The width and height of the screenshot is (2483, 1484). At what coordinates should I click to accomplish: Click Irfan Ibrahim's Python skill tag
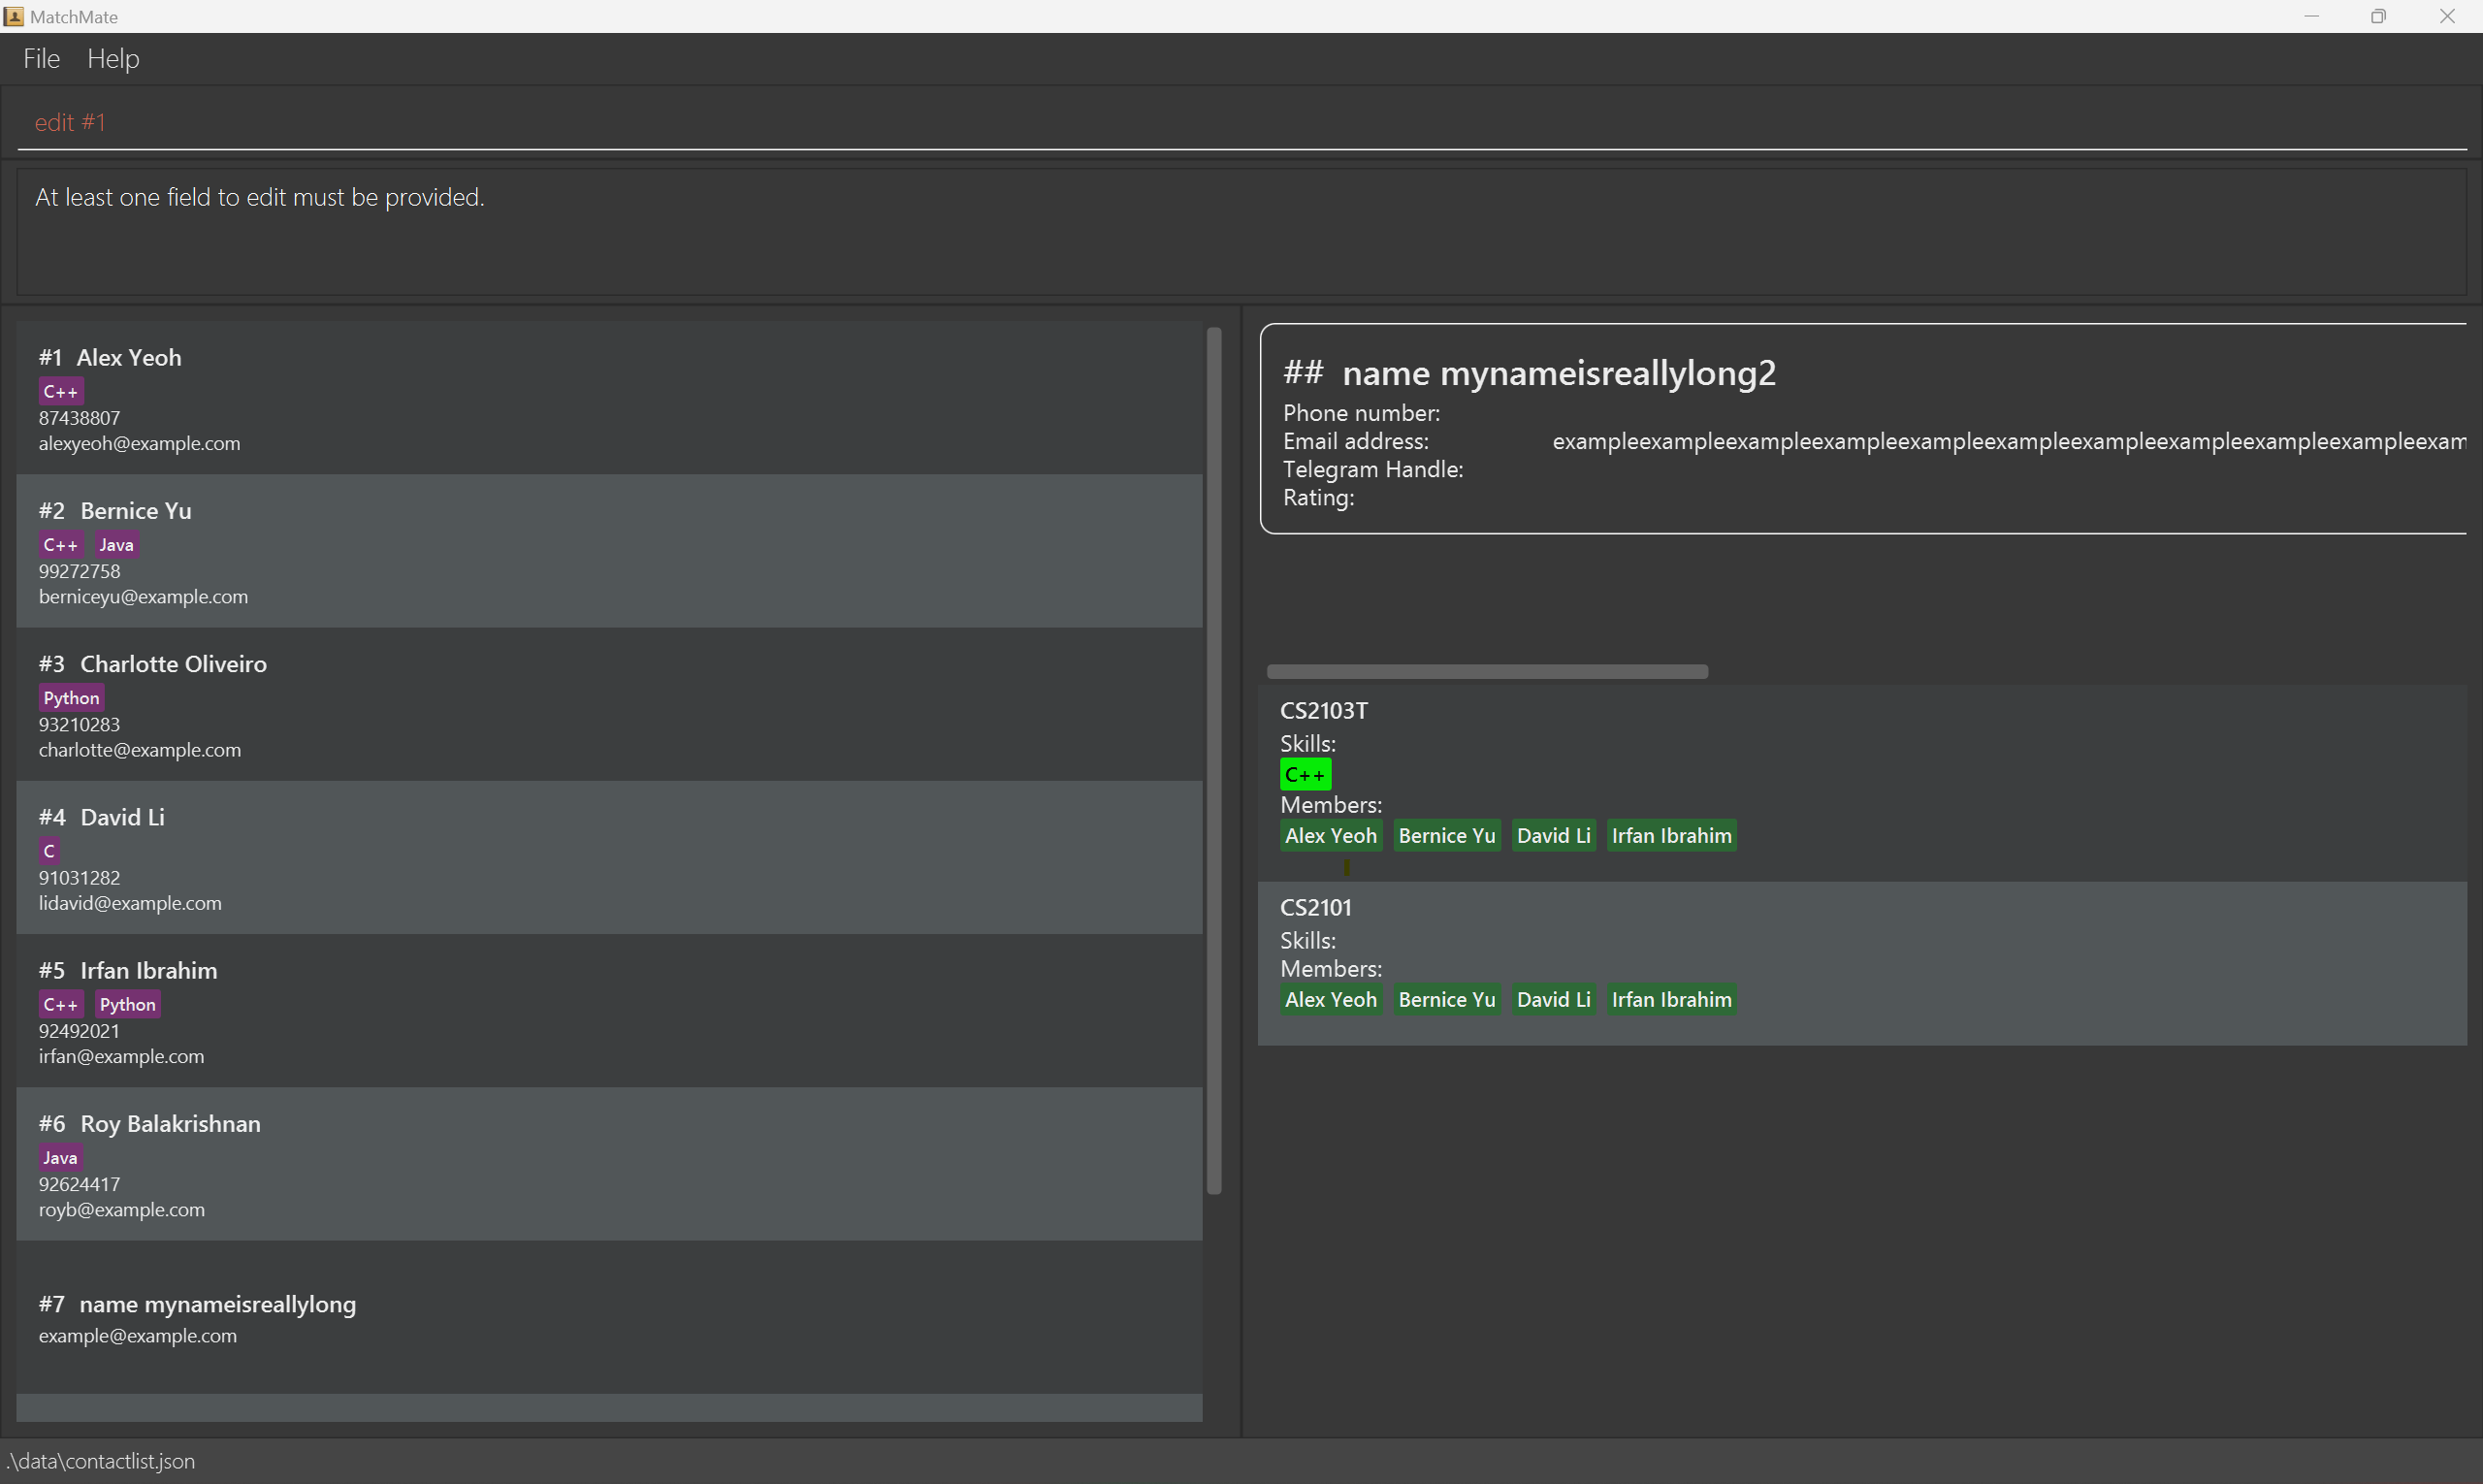127,1004
